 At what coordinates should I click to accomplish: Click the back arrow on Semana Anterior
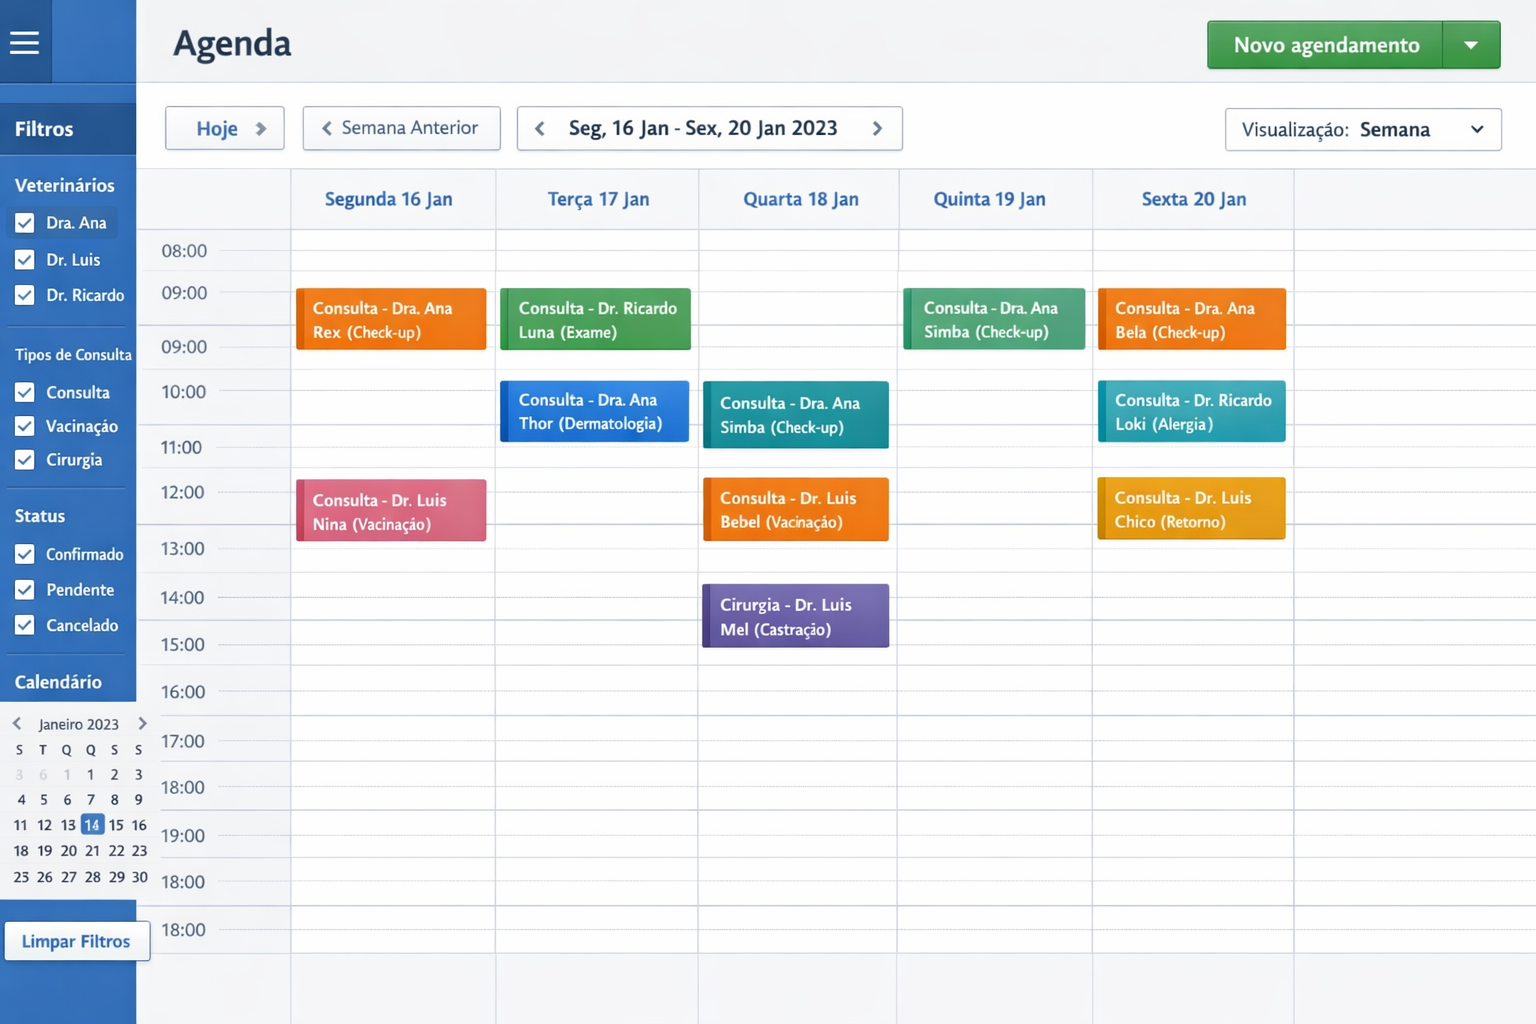pos(326,128)
